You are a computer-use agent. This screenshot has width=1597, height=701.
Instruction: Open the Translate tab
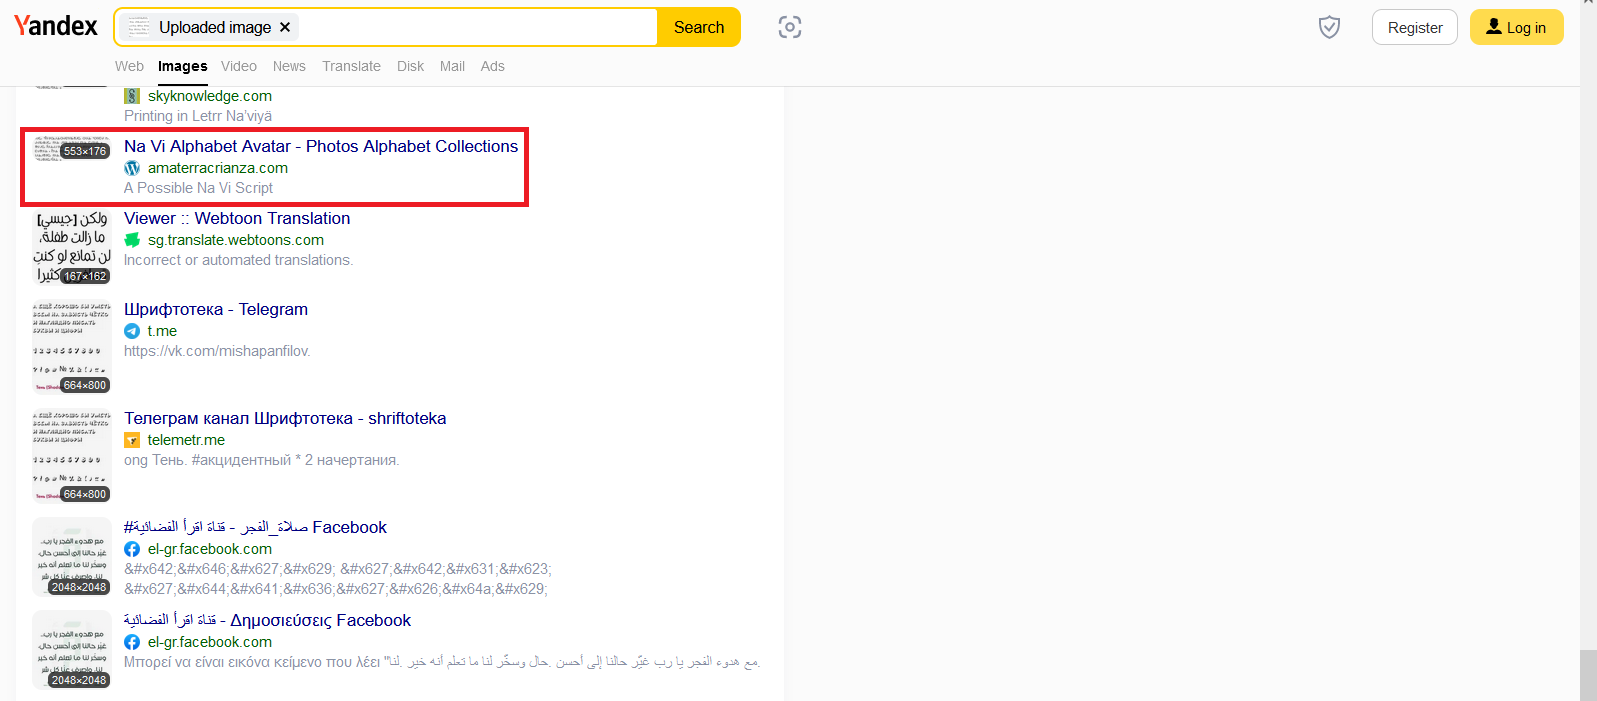pyautogui.click(x=351, y=66)
